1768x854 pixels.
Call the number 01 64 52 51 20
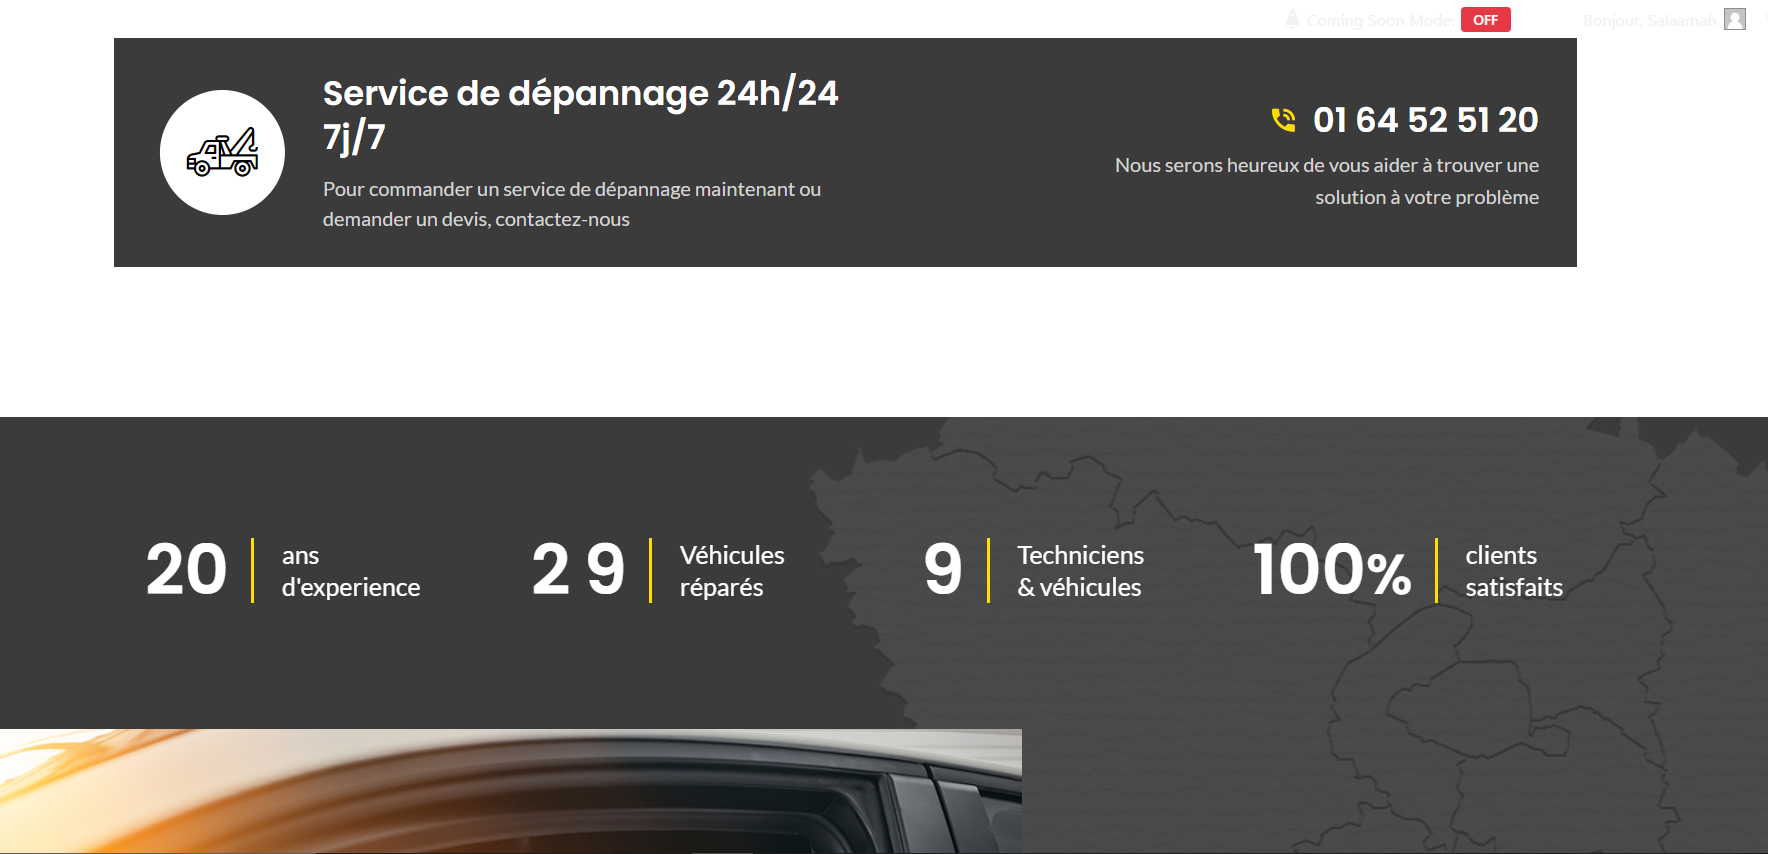[x=1425, y=120]
